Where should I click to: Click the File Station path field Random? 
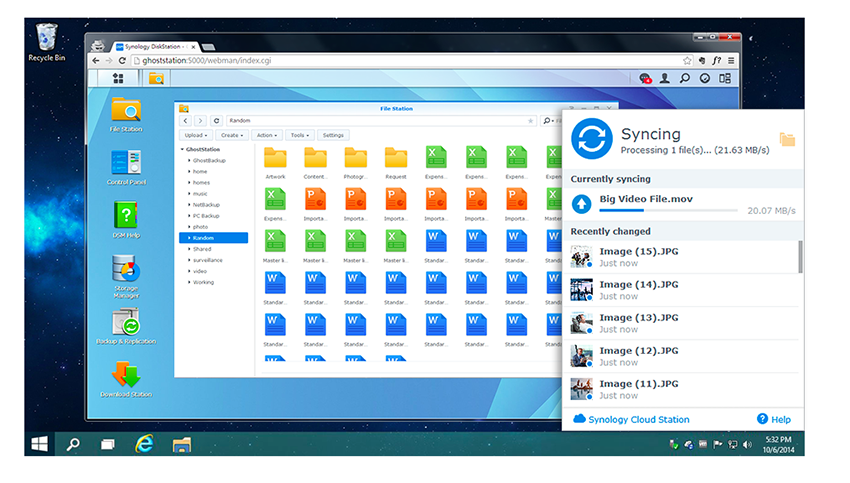(382, 121)
